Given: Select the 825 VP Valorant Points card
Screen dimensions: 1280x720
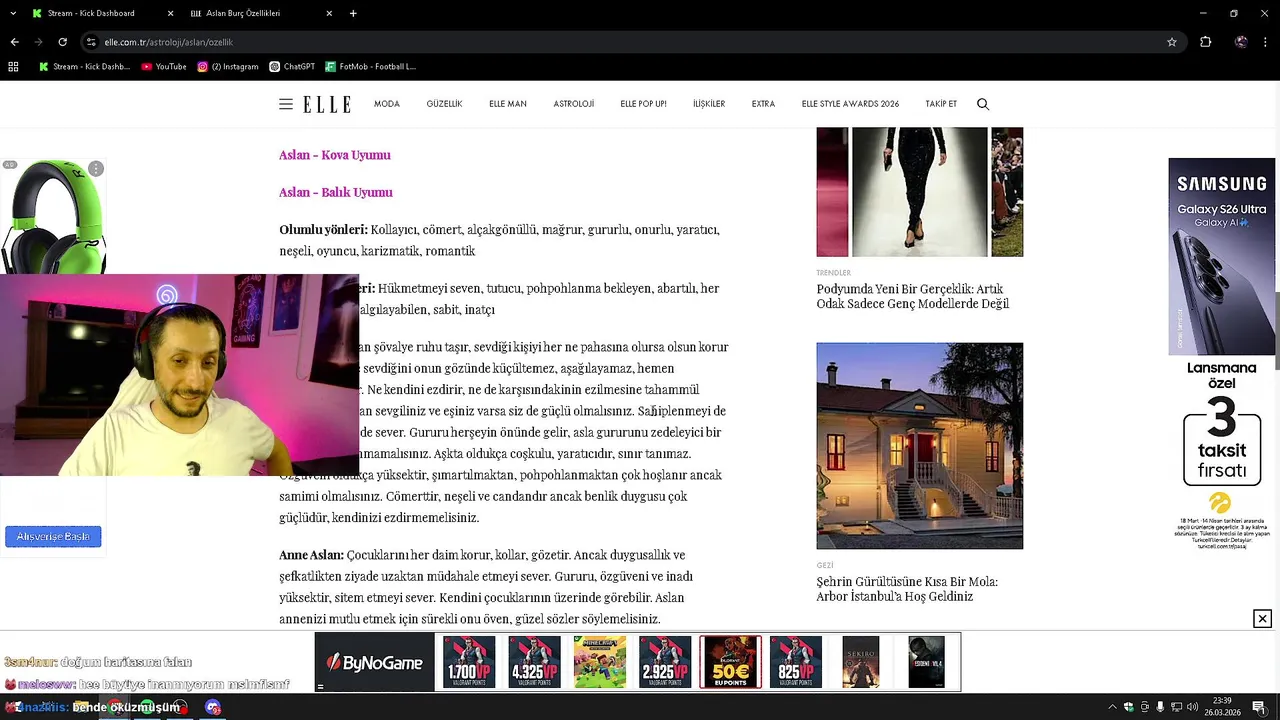Looking at the screenshot, I should (x=796, y=662).
